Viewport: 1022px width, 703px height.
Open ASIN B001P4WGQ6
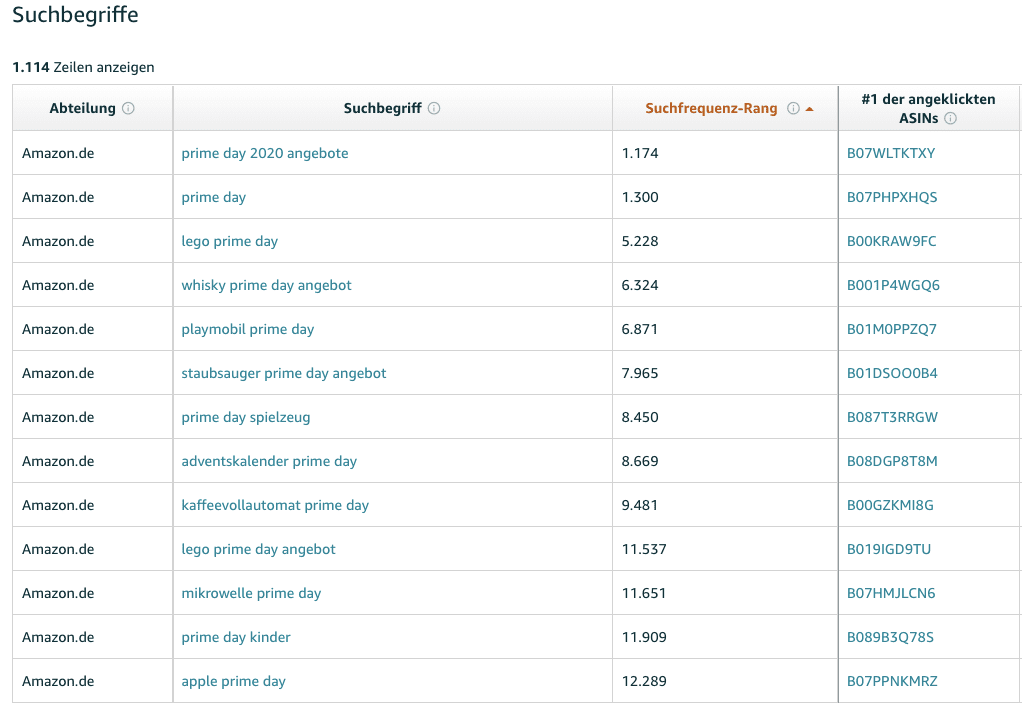click(893, 285)
